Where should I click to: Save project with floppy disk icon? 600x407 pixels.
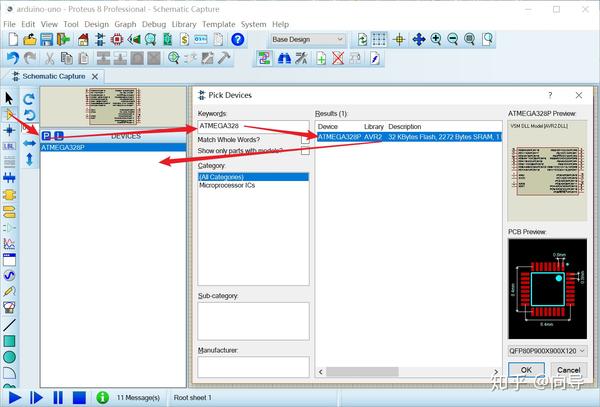[x=46, y=39]
